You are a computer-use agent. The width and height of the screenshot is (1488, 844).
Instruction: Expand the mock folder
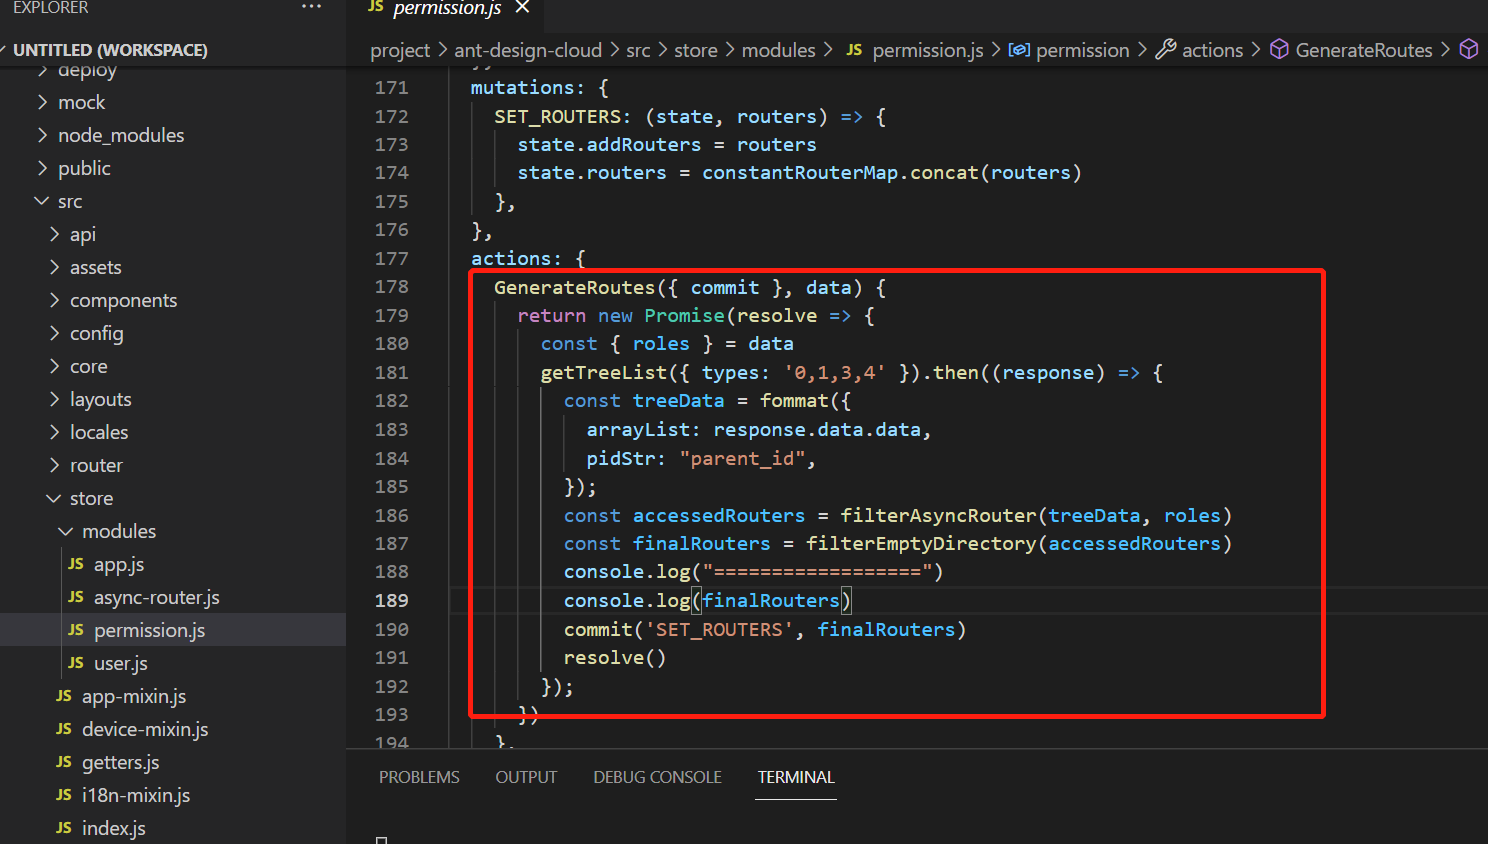(x=81, y=102)
